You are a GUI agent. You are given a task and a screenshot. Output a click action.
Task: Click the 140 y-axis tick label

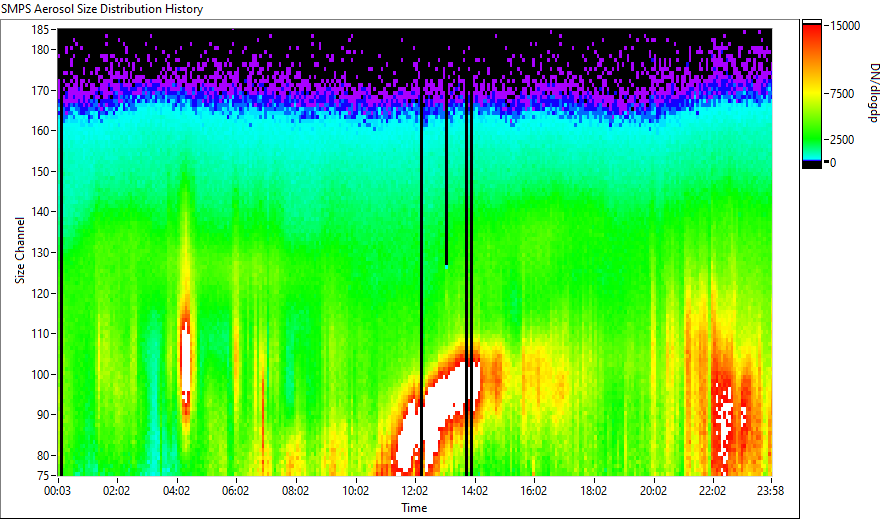pyautogui.click(x=39, y=212)
